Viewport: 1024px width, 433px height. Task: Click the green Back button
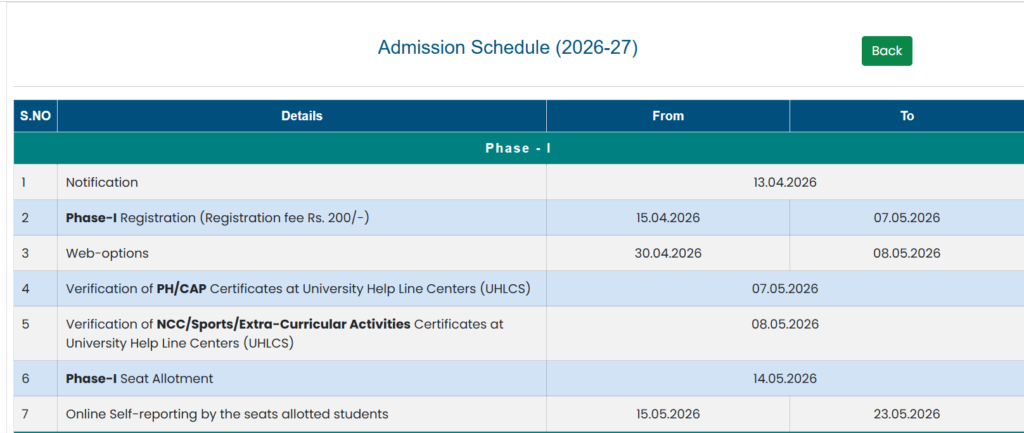click(x=886, y=51)
